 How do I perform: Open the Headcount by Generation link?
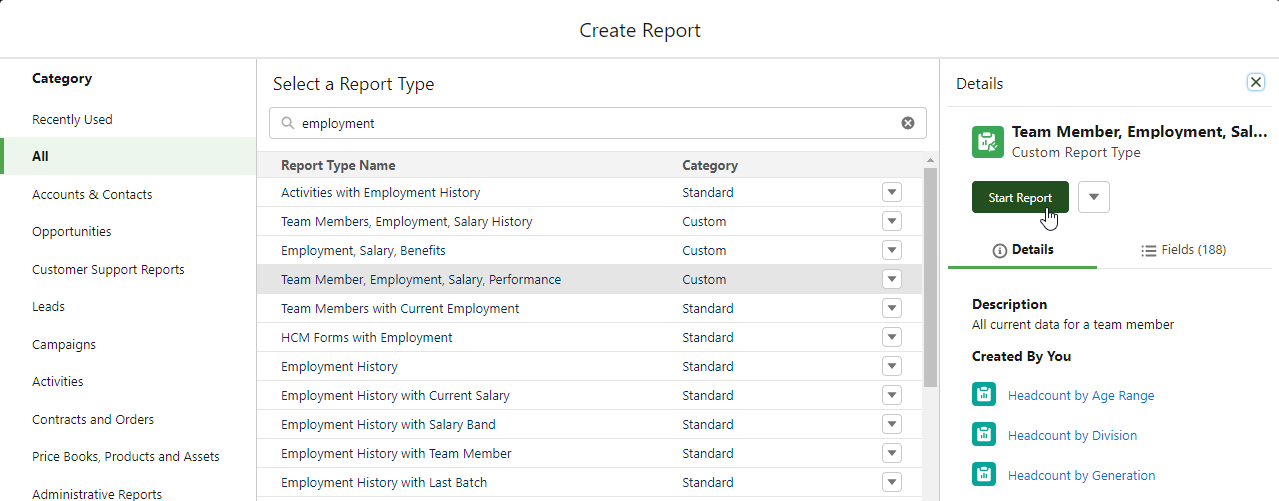(x=1081, y=475)
